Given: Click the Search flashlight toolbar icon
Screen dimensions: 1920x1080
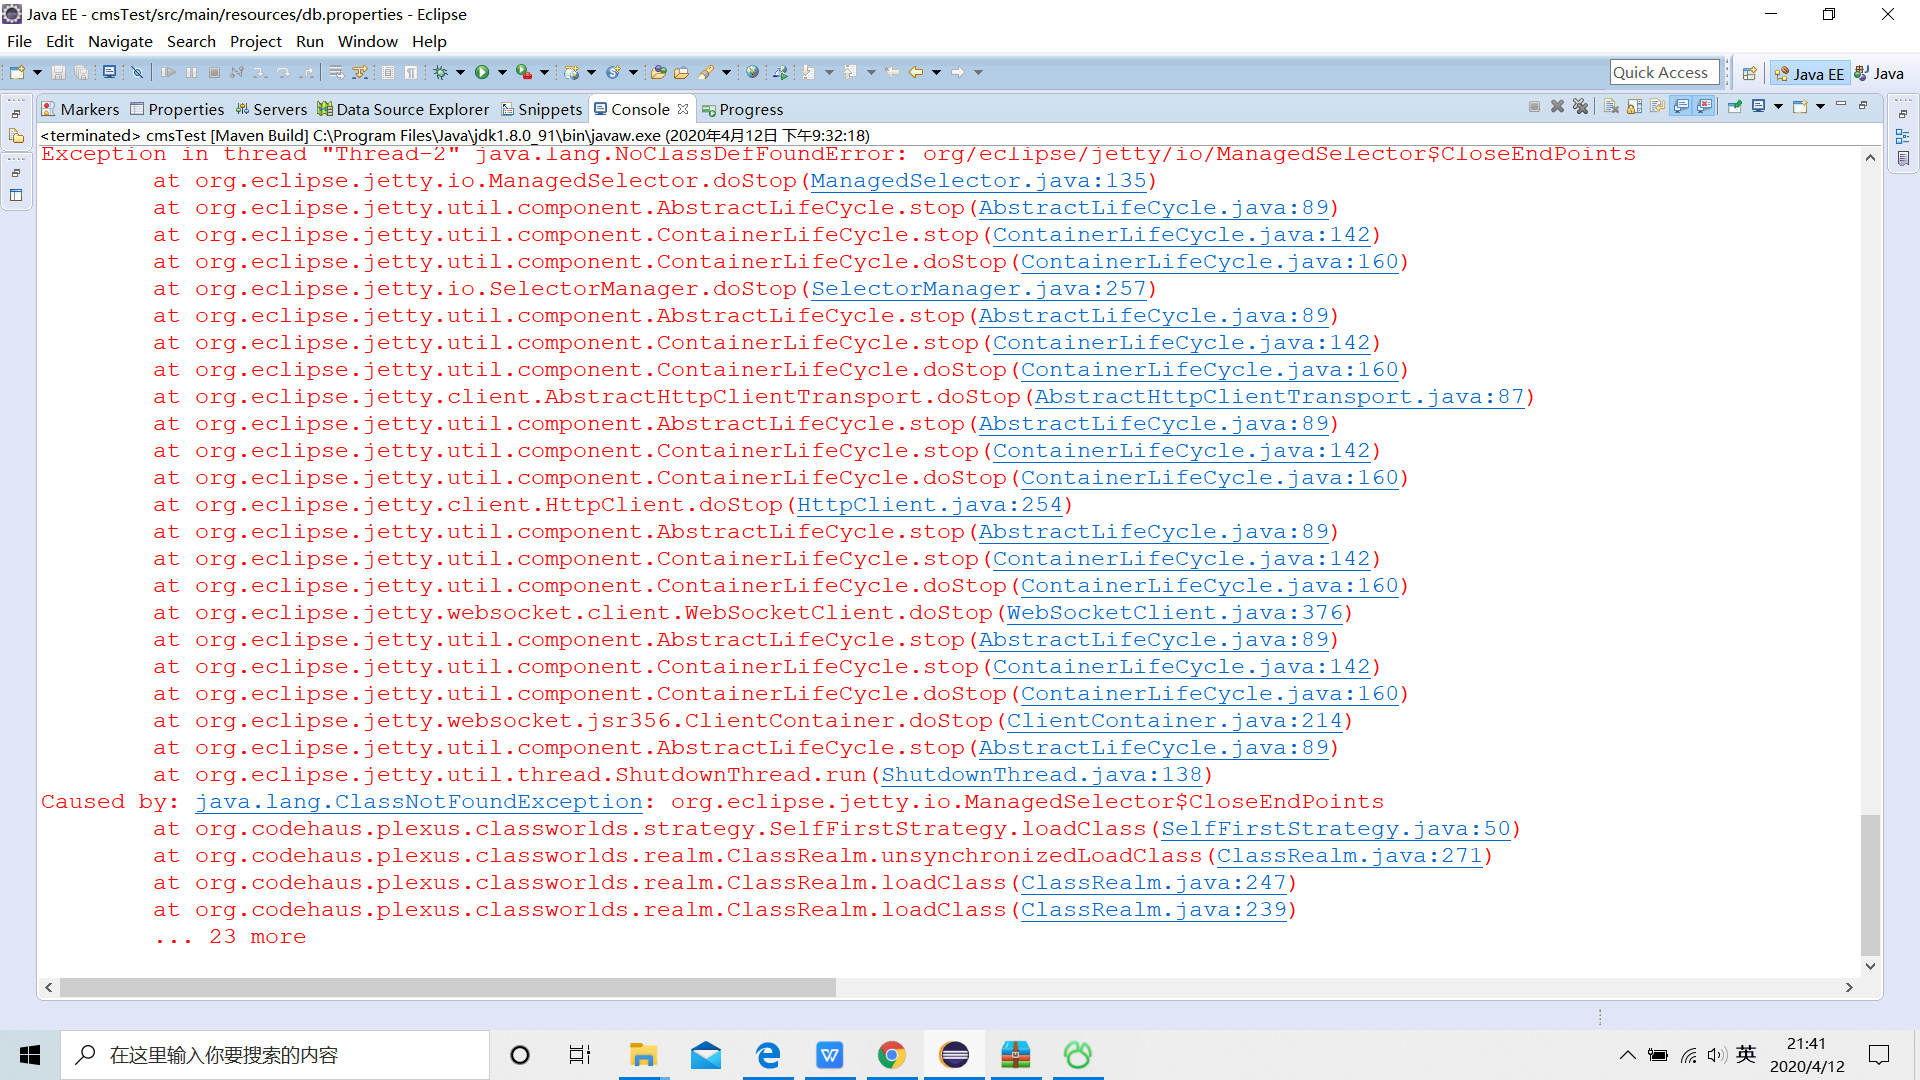Looking at the screenshot, I should pos(707,72).
